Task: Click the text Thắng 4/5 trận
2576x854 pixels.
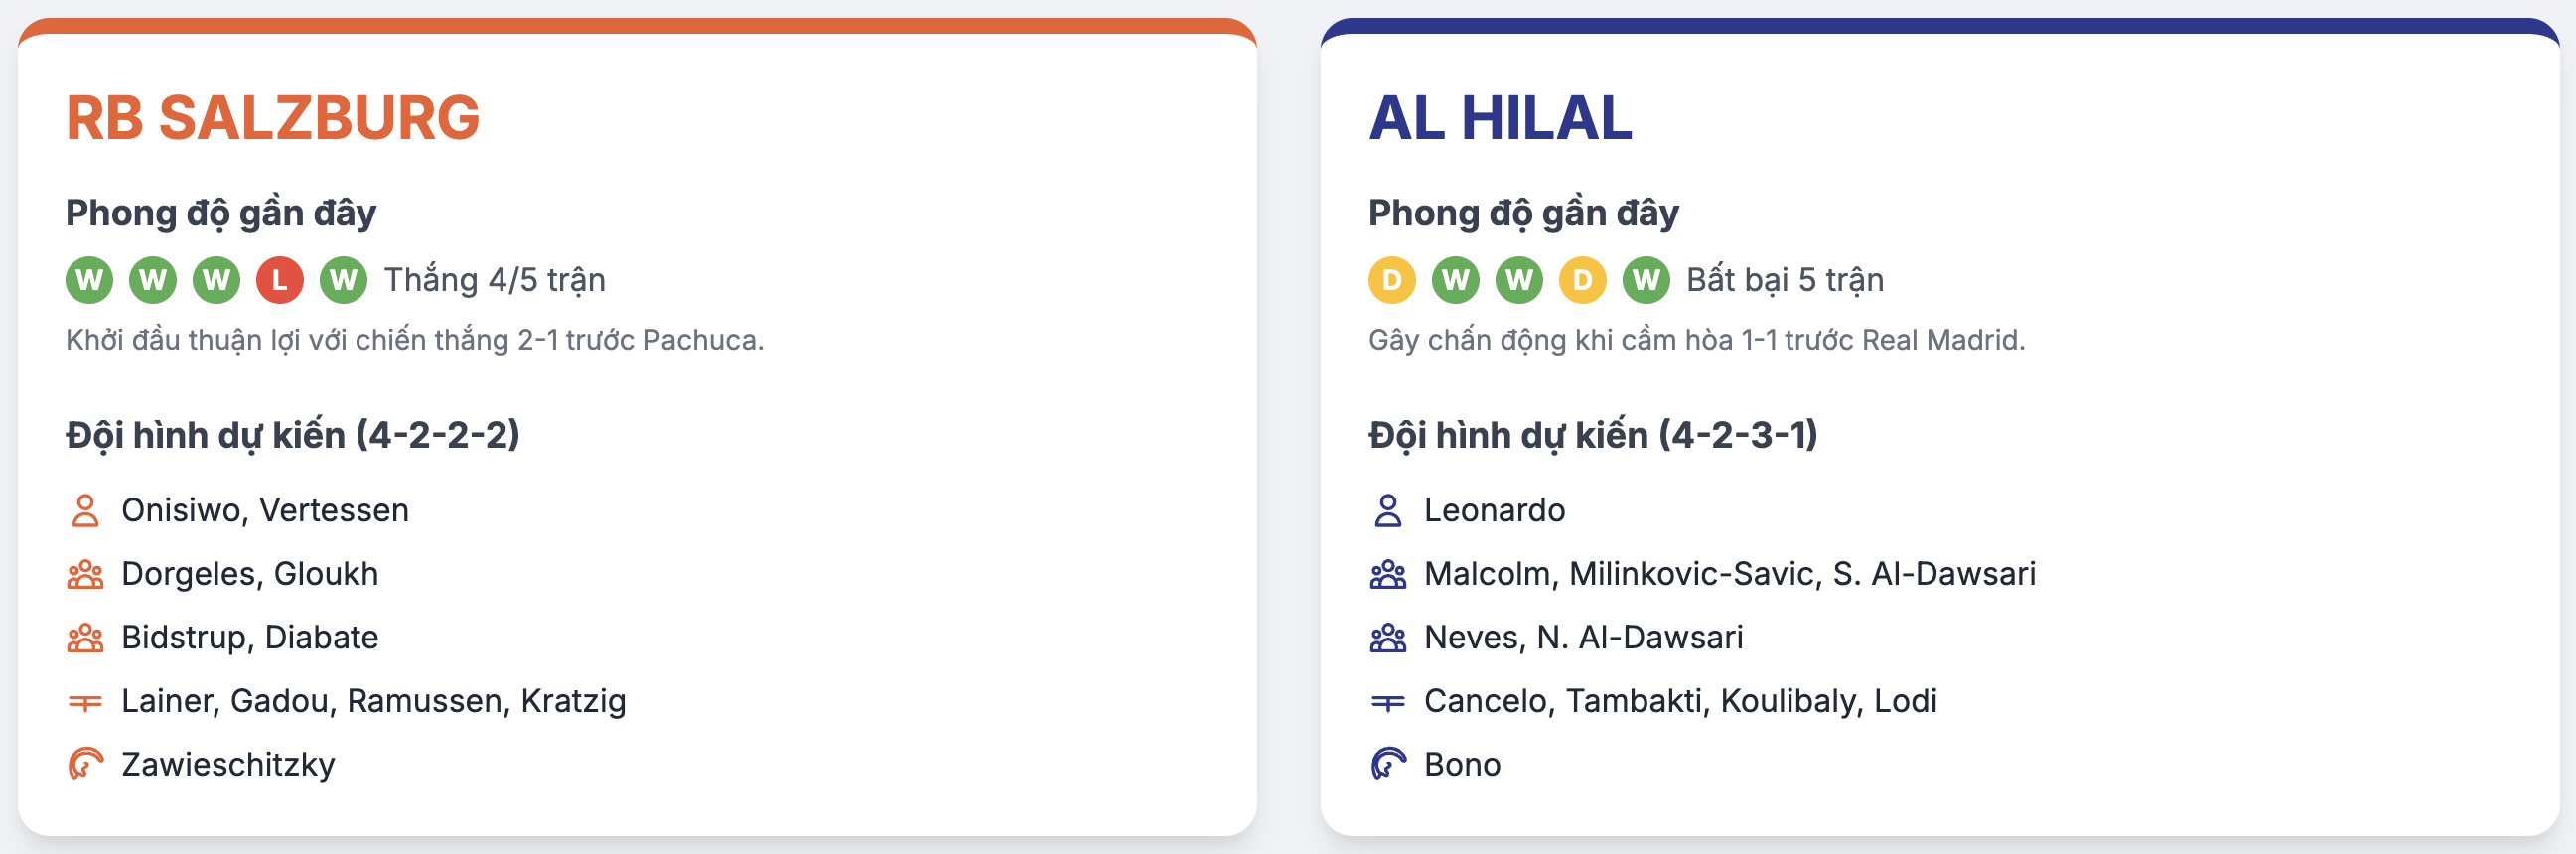Action: [495, 280]
